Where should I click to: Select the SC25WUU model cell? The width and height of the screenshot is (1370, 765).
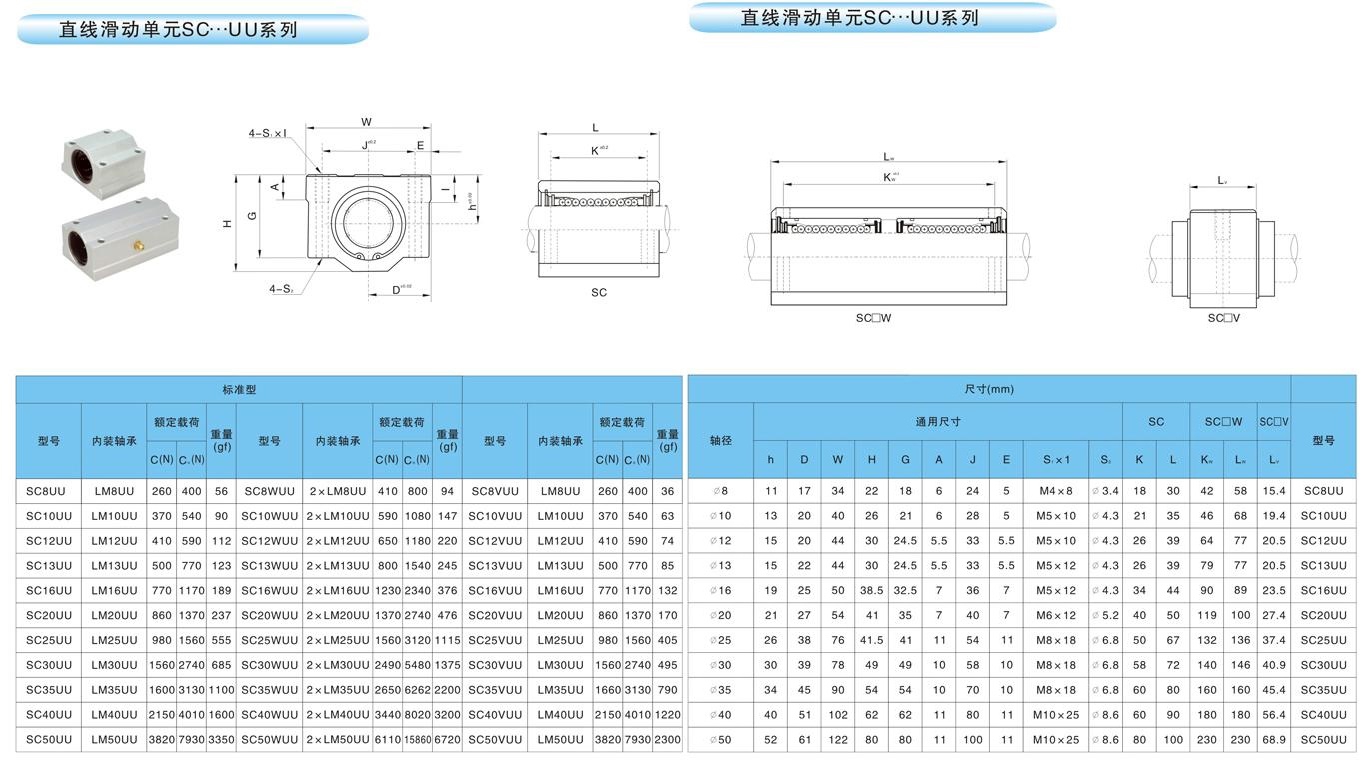[269, 640]
